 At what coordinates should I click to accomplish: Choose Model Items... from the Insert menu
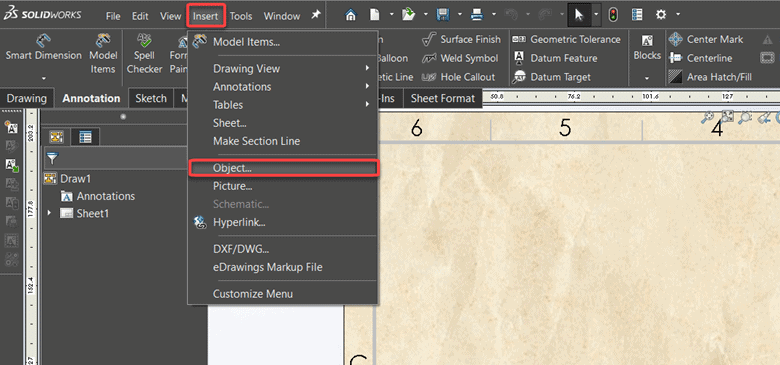click(x=283, y=42)
